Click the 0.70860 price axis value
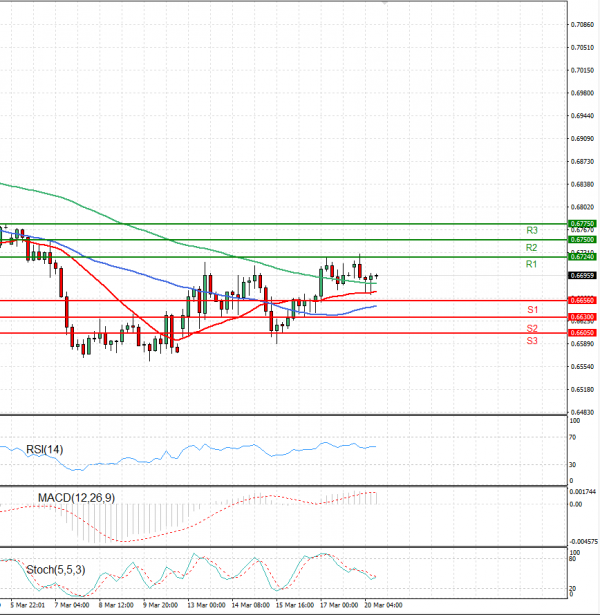The width and height of the screenshot is (600, 615). coord(582,24)
